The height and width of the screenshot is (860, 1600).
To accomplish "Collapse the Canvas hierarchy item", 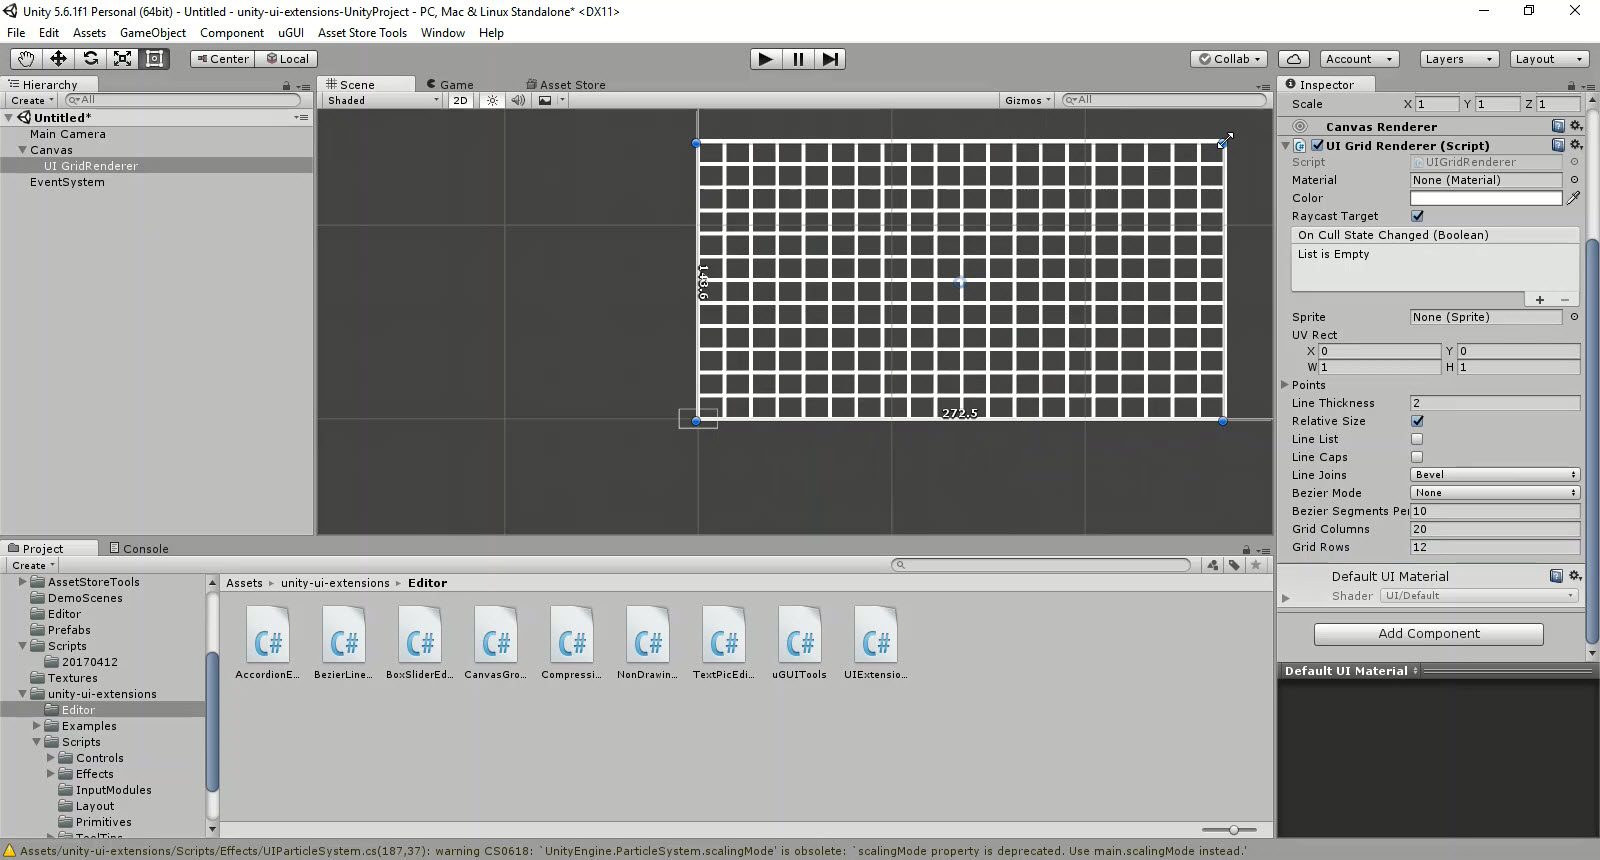I will click(22, 150).
